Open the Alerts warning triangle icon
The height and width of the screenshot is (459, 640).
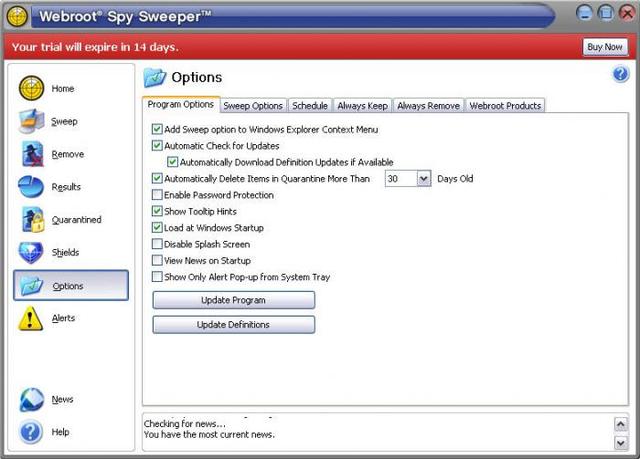click(31, 318)
